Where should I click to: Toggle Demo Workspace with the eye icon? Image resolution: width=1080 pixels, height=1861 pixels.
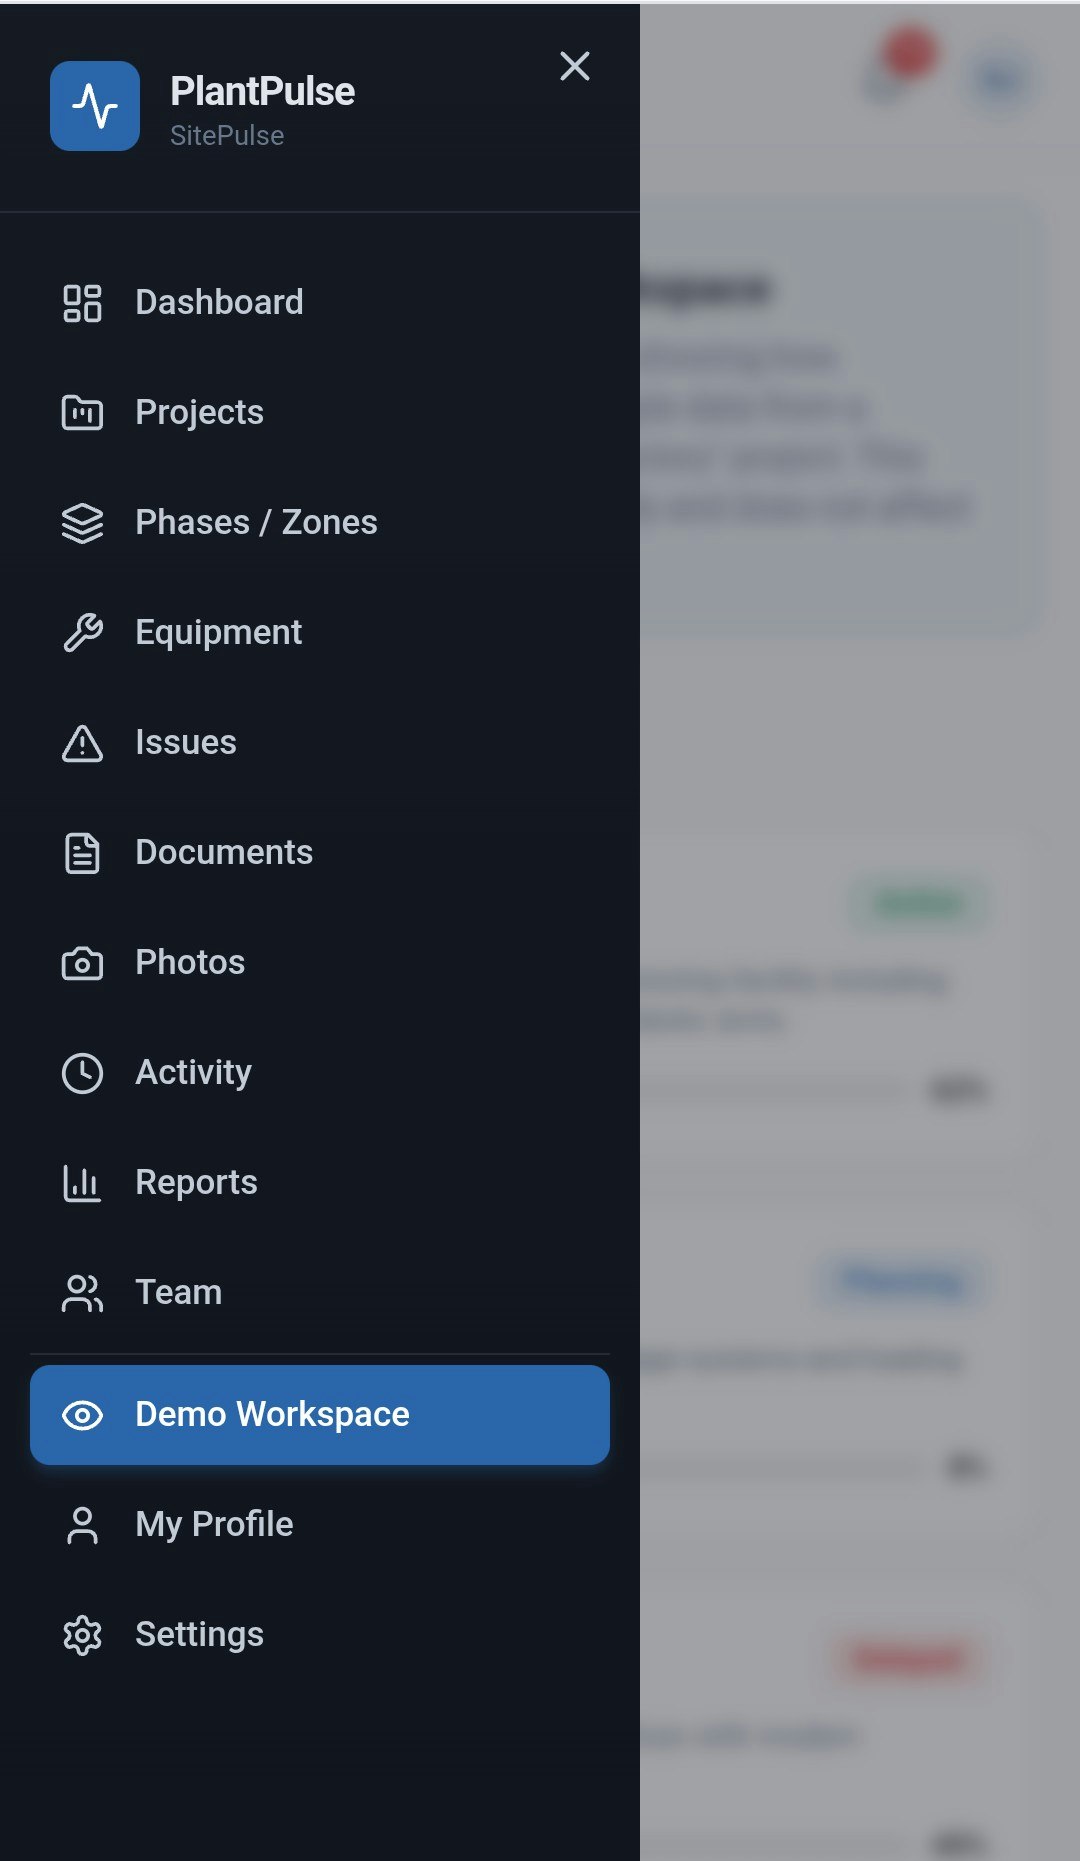(83, 1415)
